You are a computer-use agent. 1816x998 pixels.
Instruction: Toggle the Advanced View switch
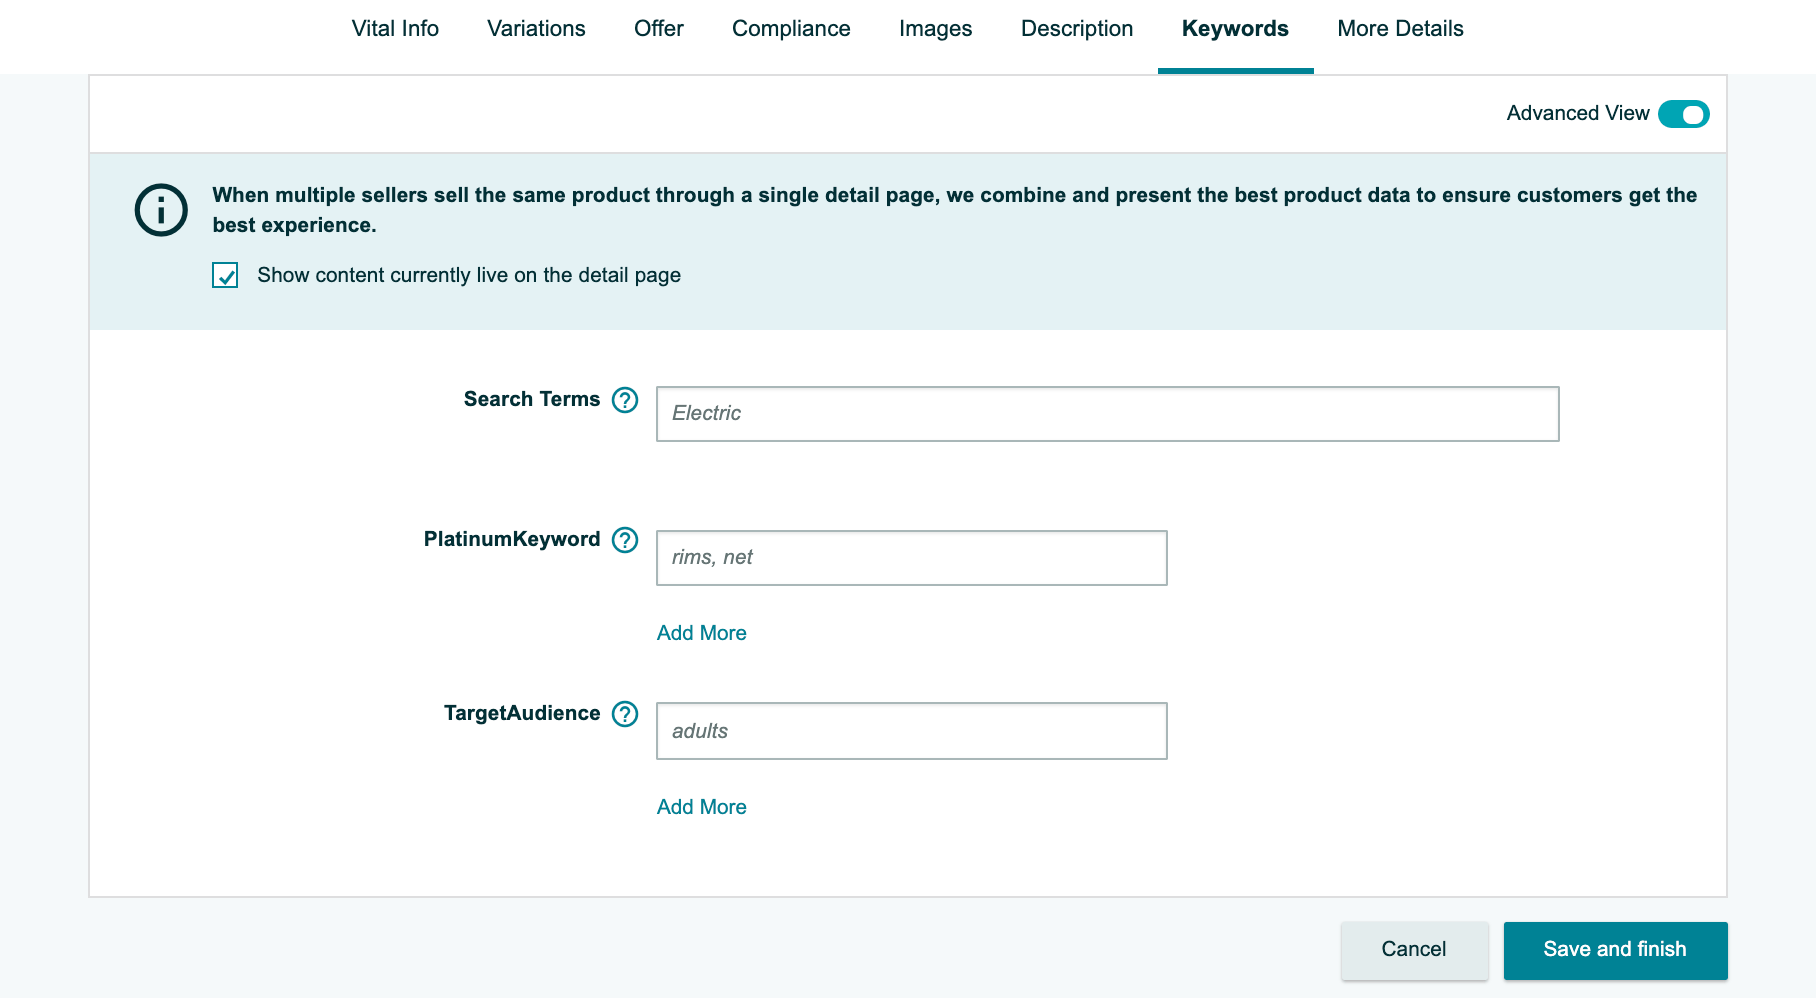tap(1684, 114)
